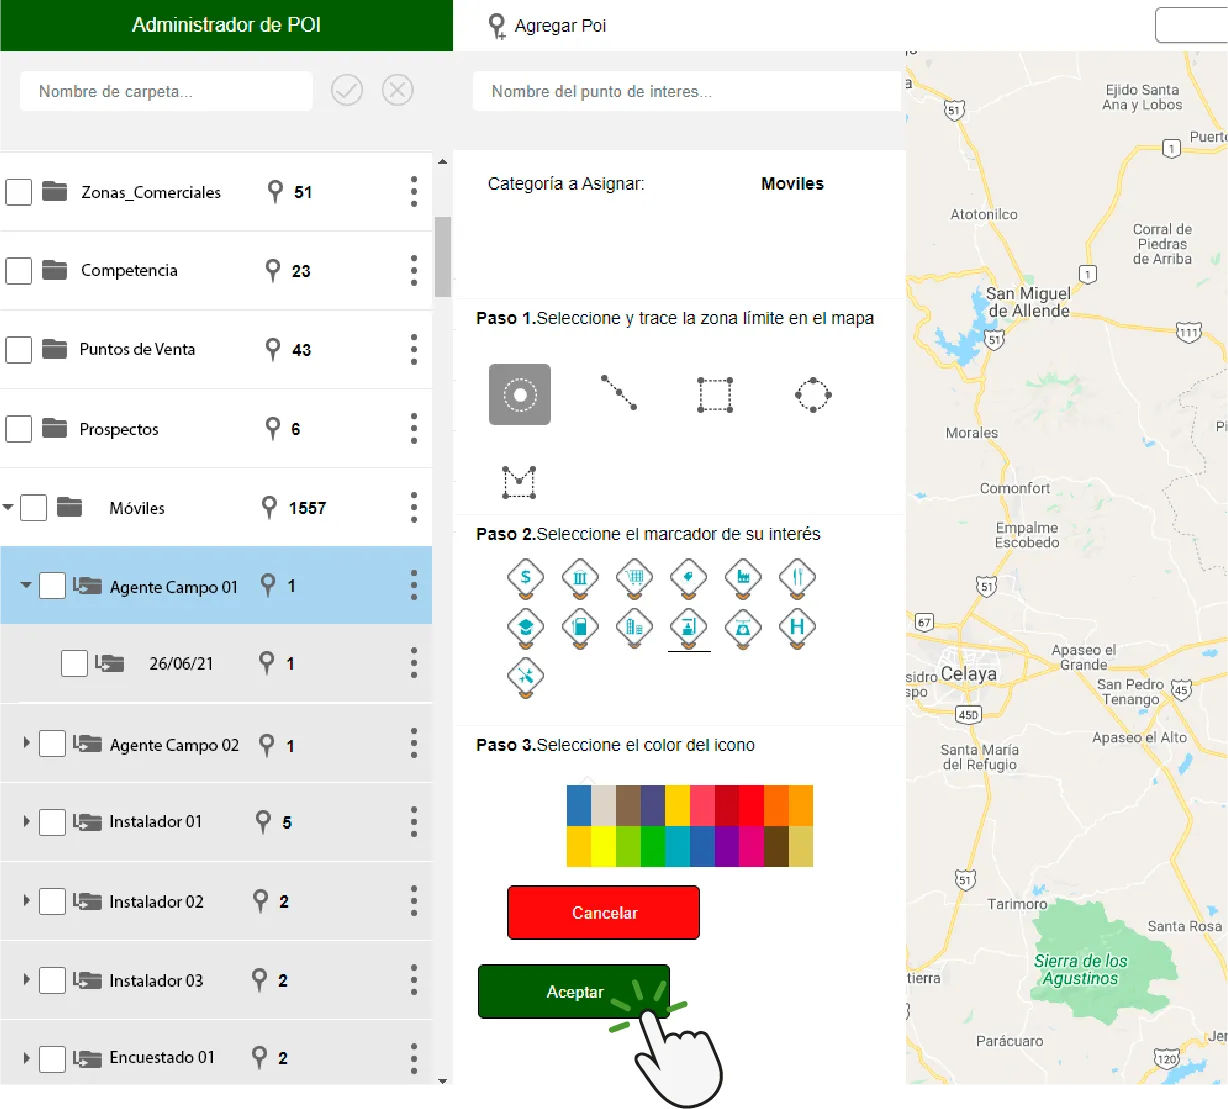Image resolution: width=1228 pixels, height=1109 pixels.
Task: Select the factory marker
Action: [x=743, y=579]
